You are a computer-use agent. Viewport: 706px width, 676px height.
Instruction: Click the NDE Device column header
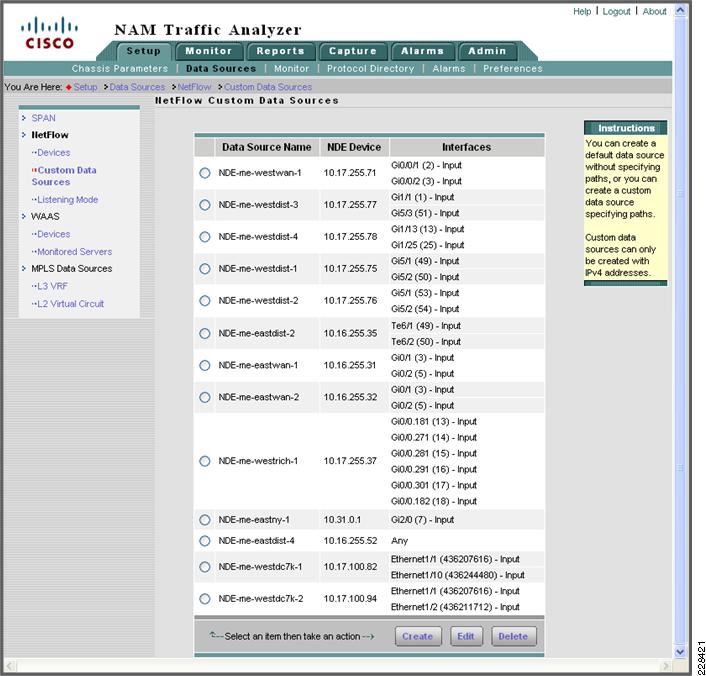pyautogui.click(x=354, y=147)
